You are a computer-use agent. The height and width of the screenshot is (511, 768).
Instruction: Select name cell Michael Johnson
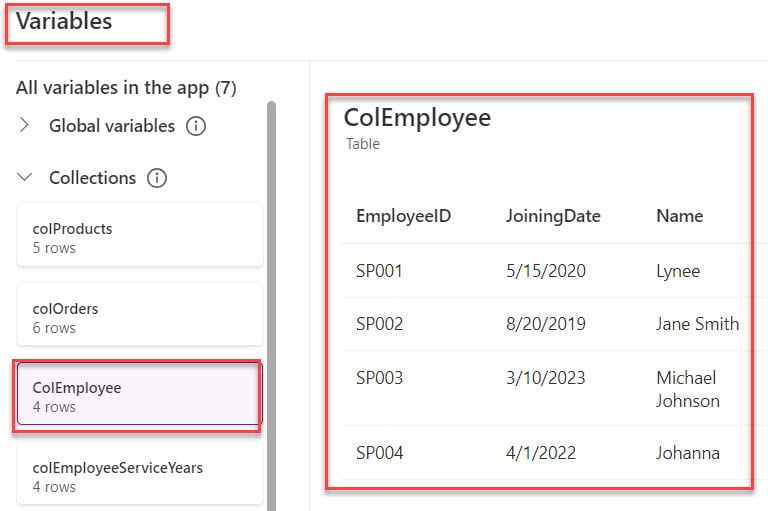click(x=688, y=389)
